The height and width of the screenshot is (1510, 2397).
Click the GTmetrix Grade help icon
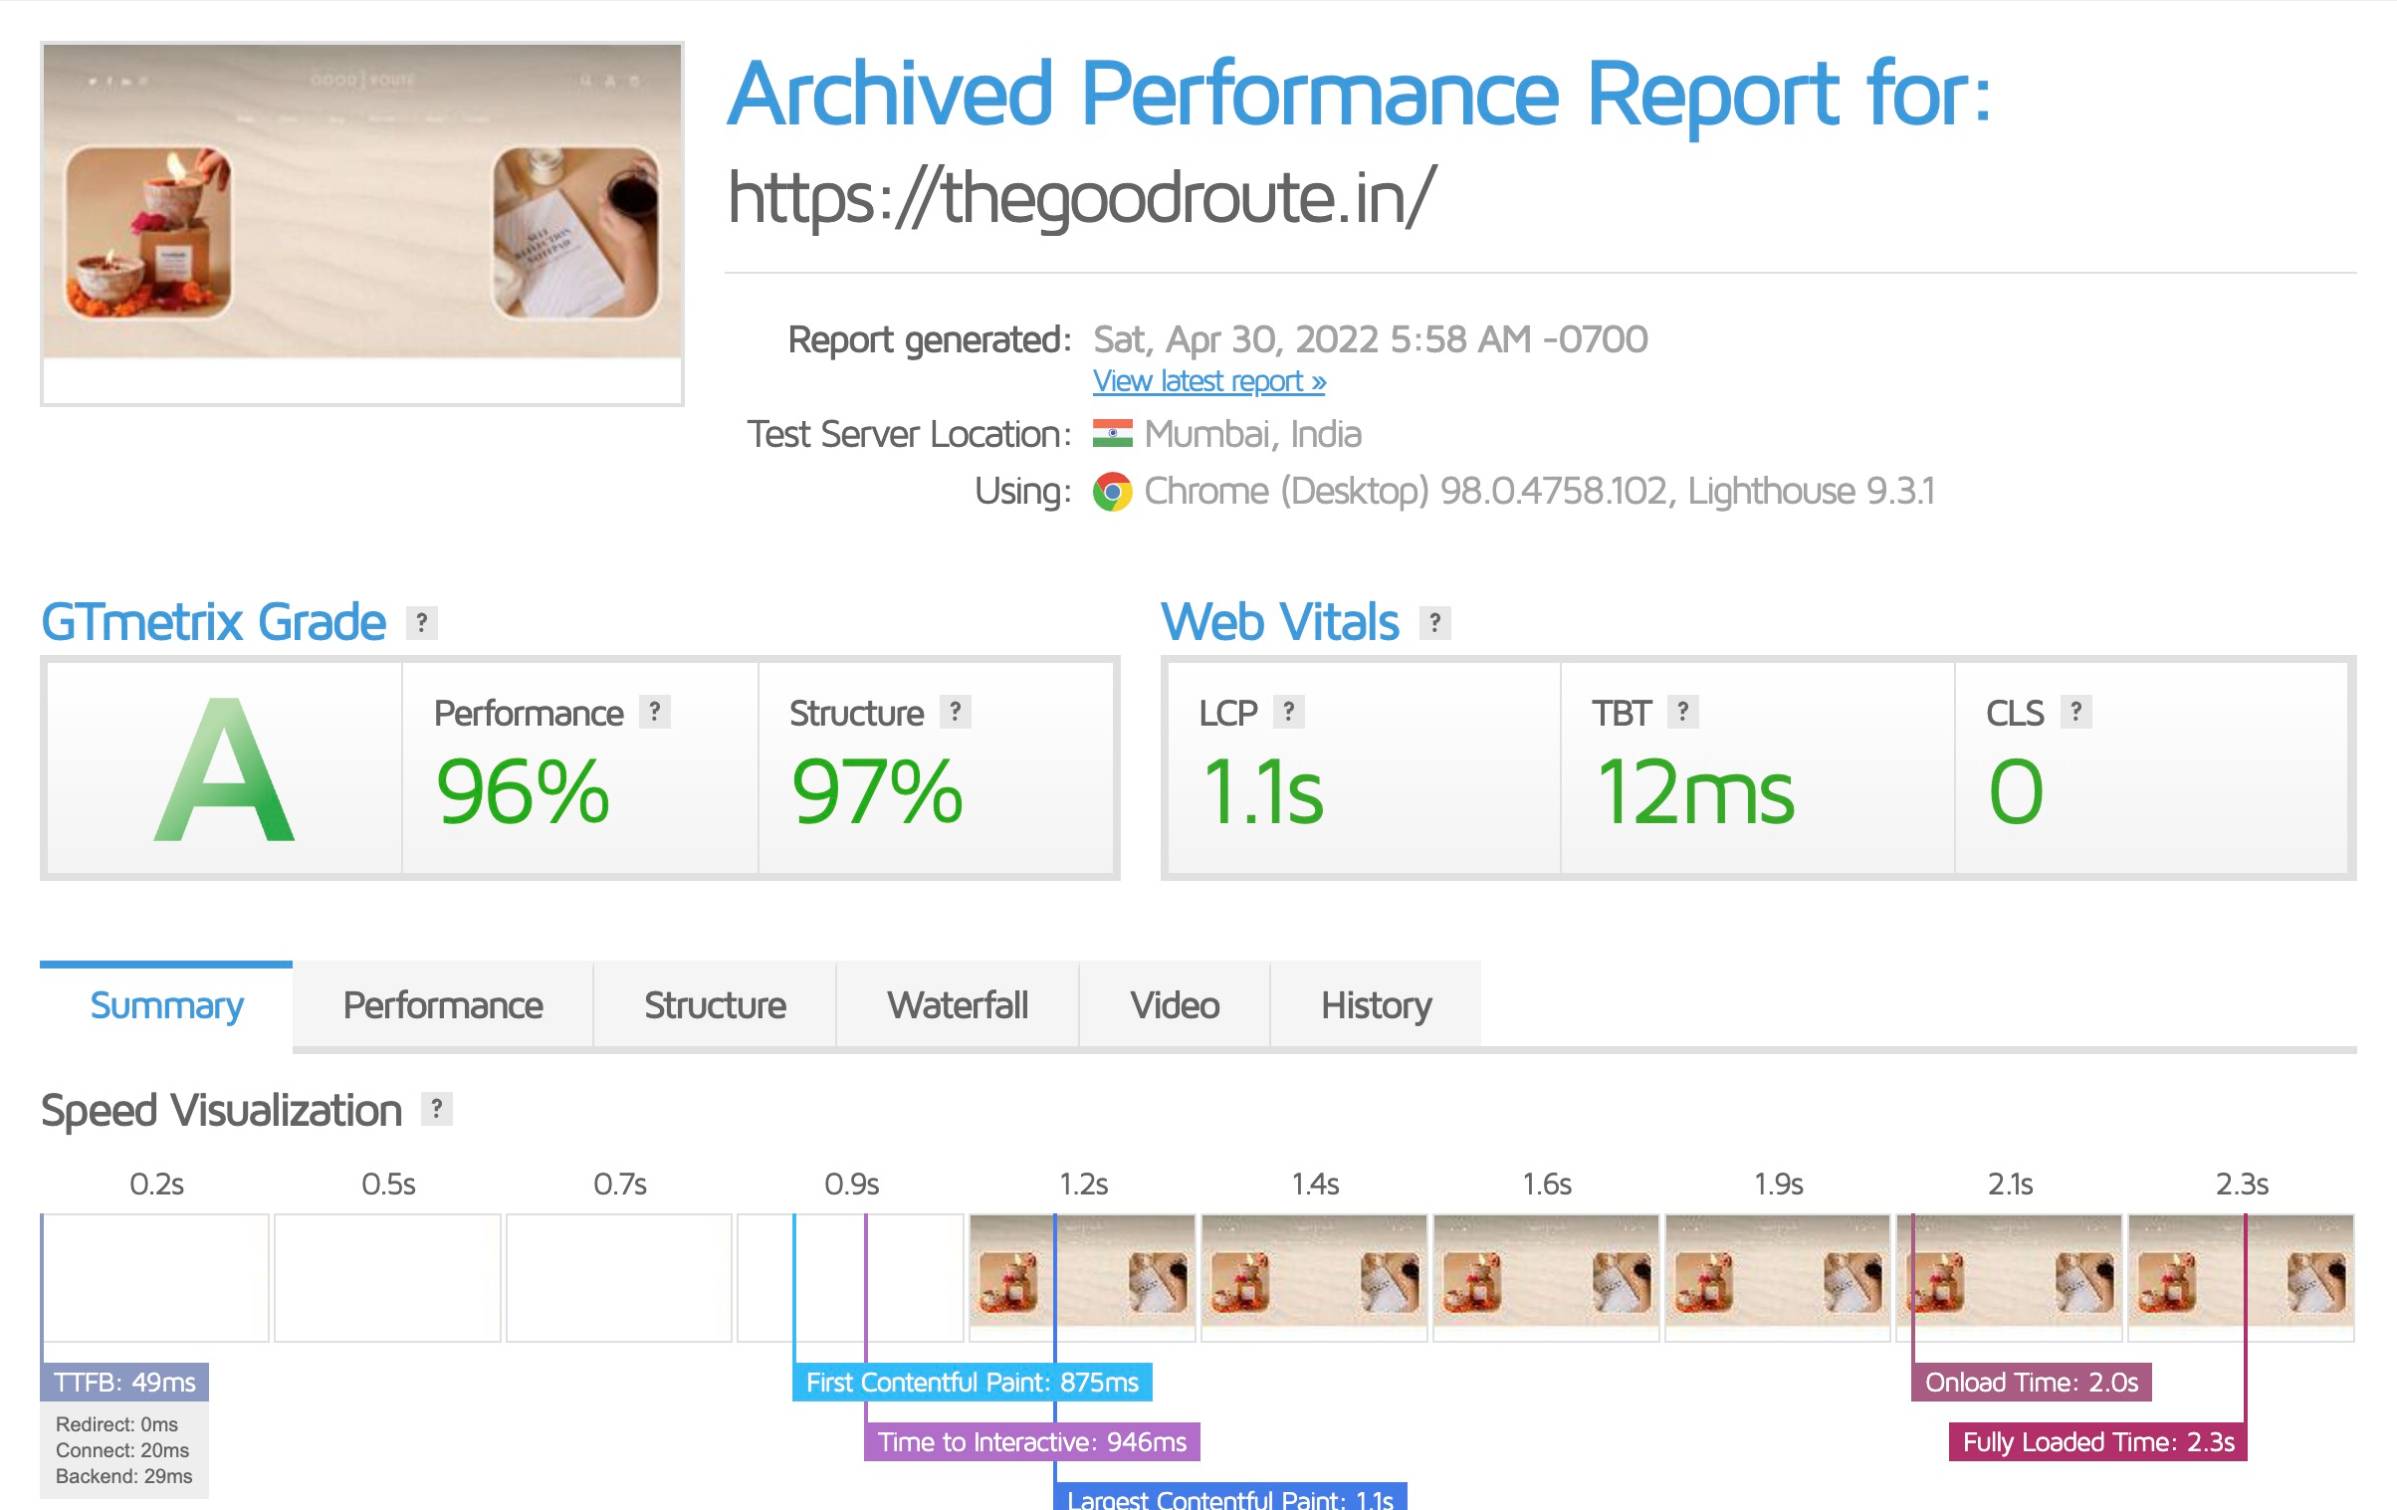point(421,623)
